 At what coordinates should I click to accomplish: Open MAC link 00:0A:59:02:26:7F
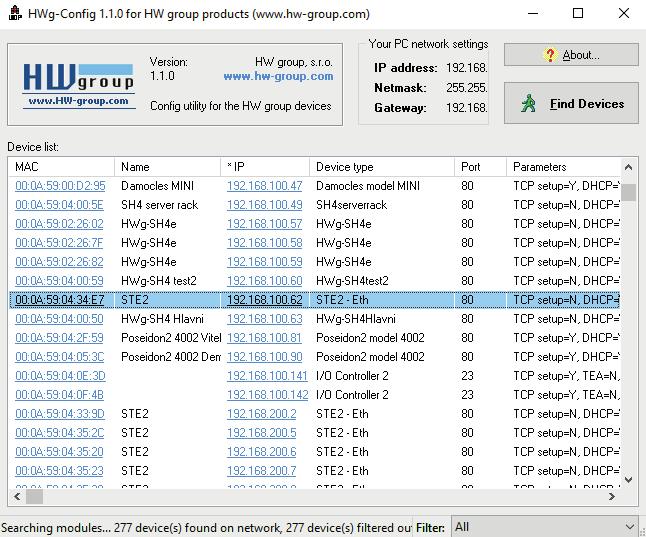59,243
